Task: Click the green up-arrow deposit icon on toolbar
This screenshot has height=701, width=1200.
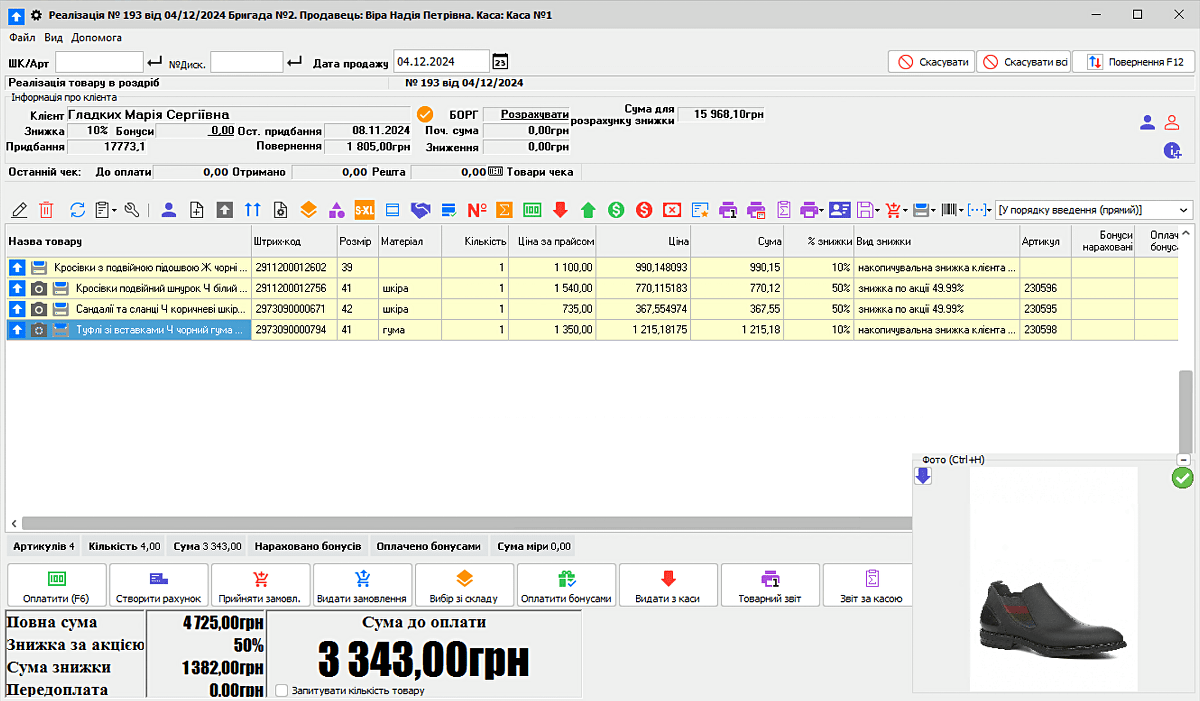Action: pos(587,210)
